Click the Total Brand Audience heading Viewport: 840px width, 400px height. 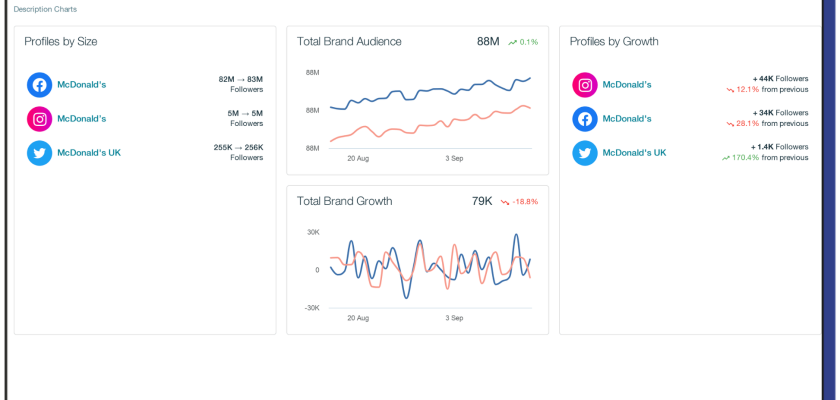[349, 42]
